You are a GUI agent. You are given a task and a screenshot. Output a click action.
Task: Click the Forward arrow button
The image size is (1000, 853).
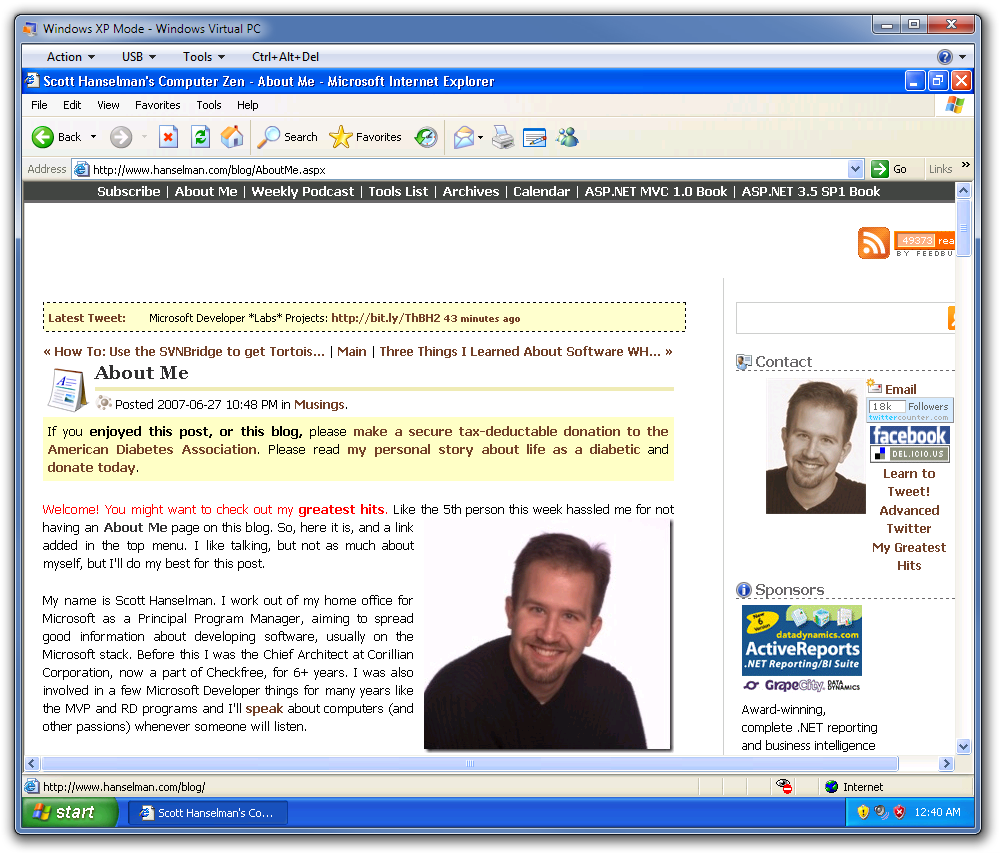pyautogui.click(x=121, y=137)
